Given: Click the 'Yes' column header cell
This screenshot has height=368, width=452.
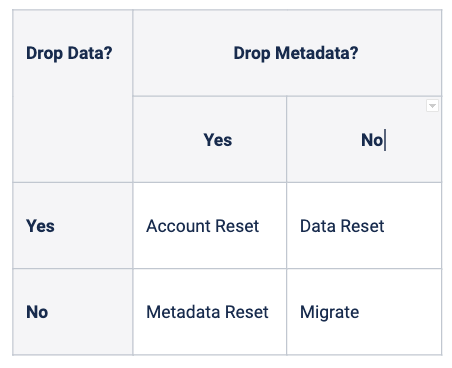Looking at the screenshot, I should pos(210,140).
